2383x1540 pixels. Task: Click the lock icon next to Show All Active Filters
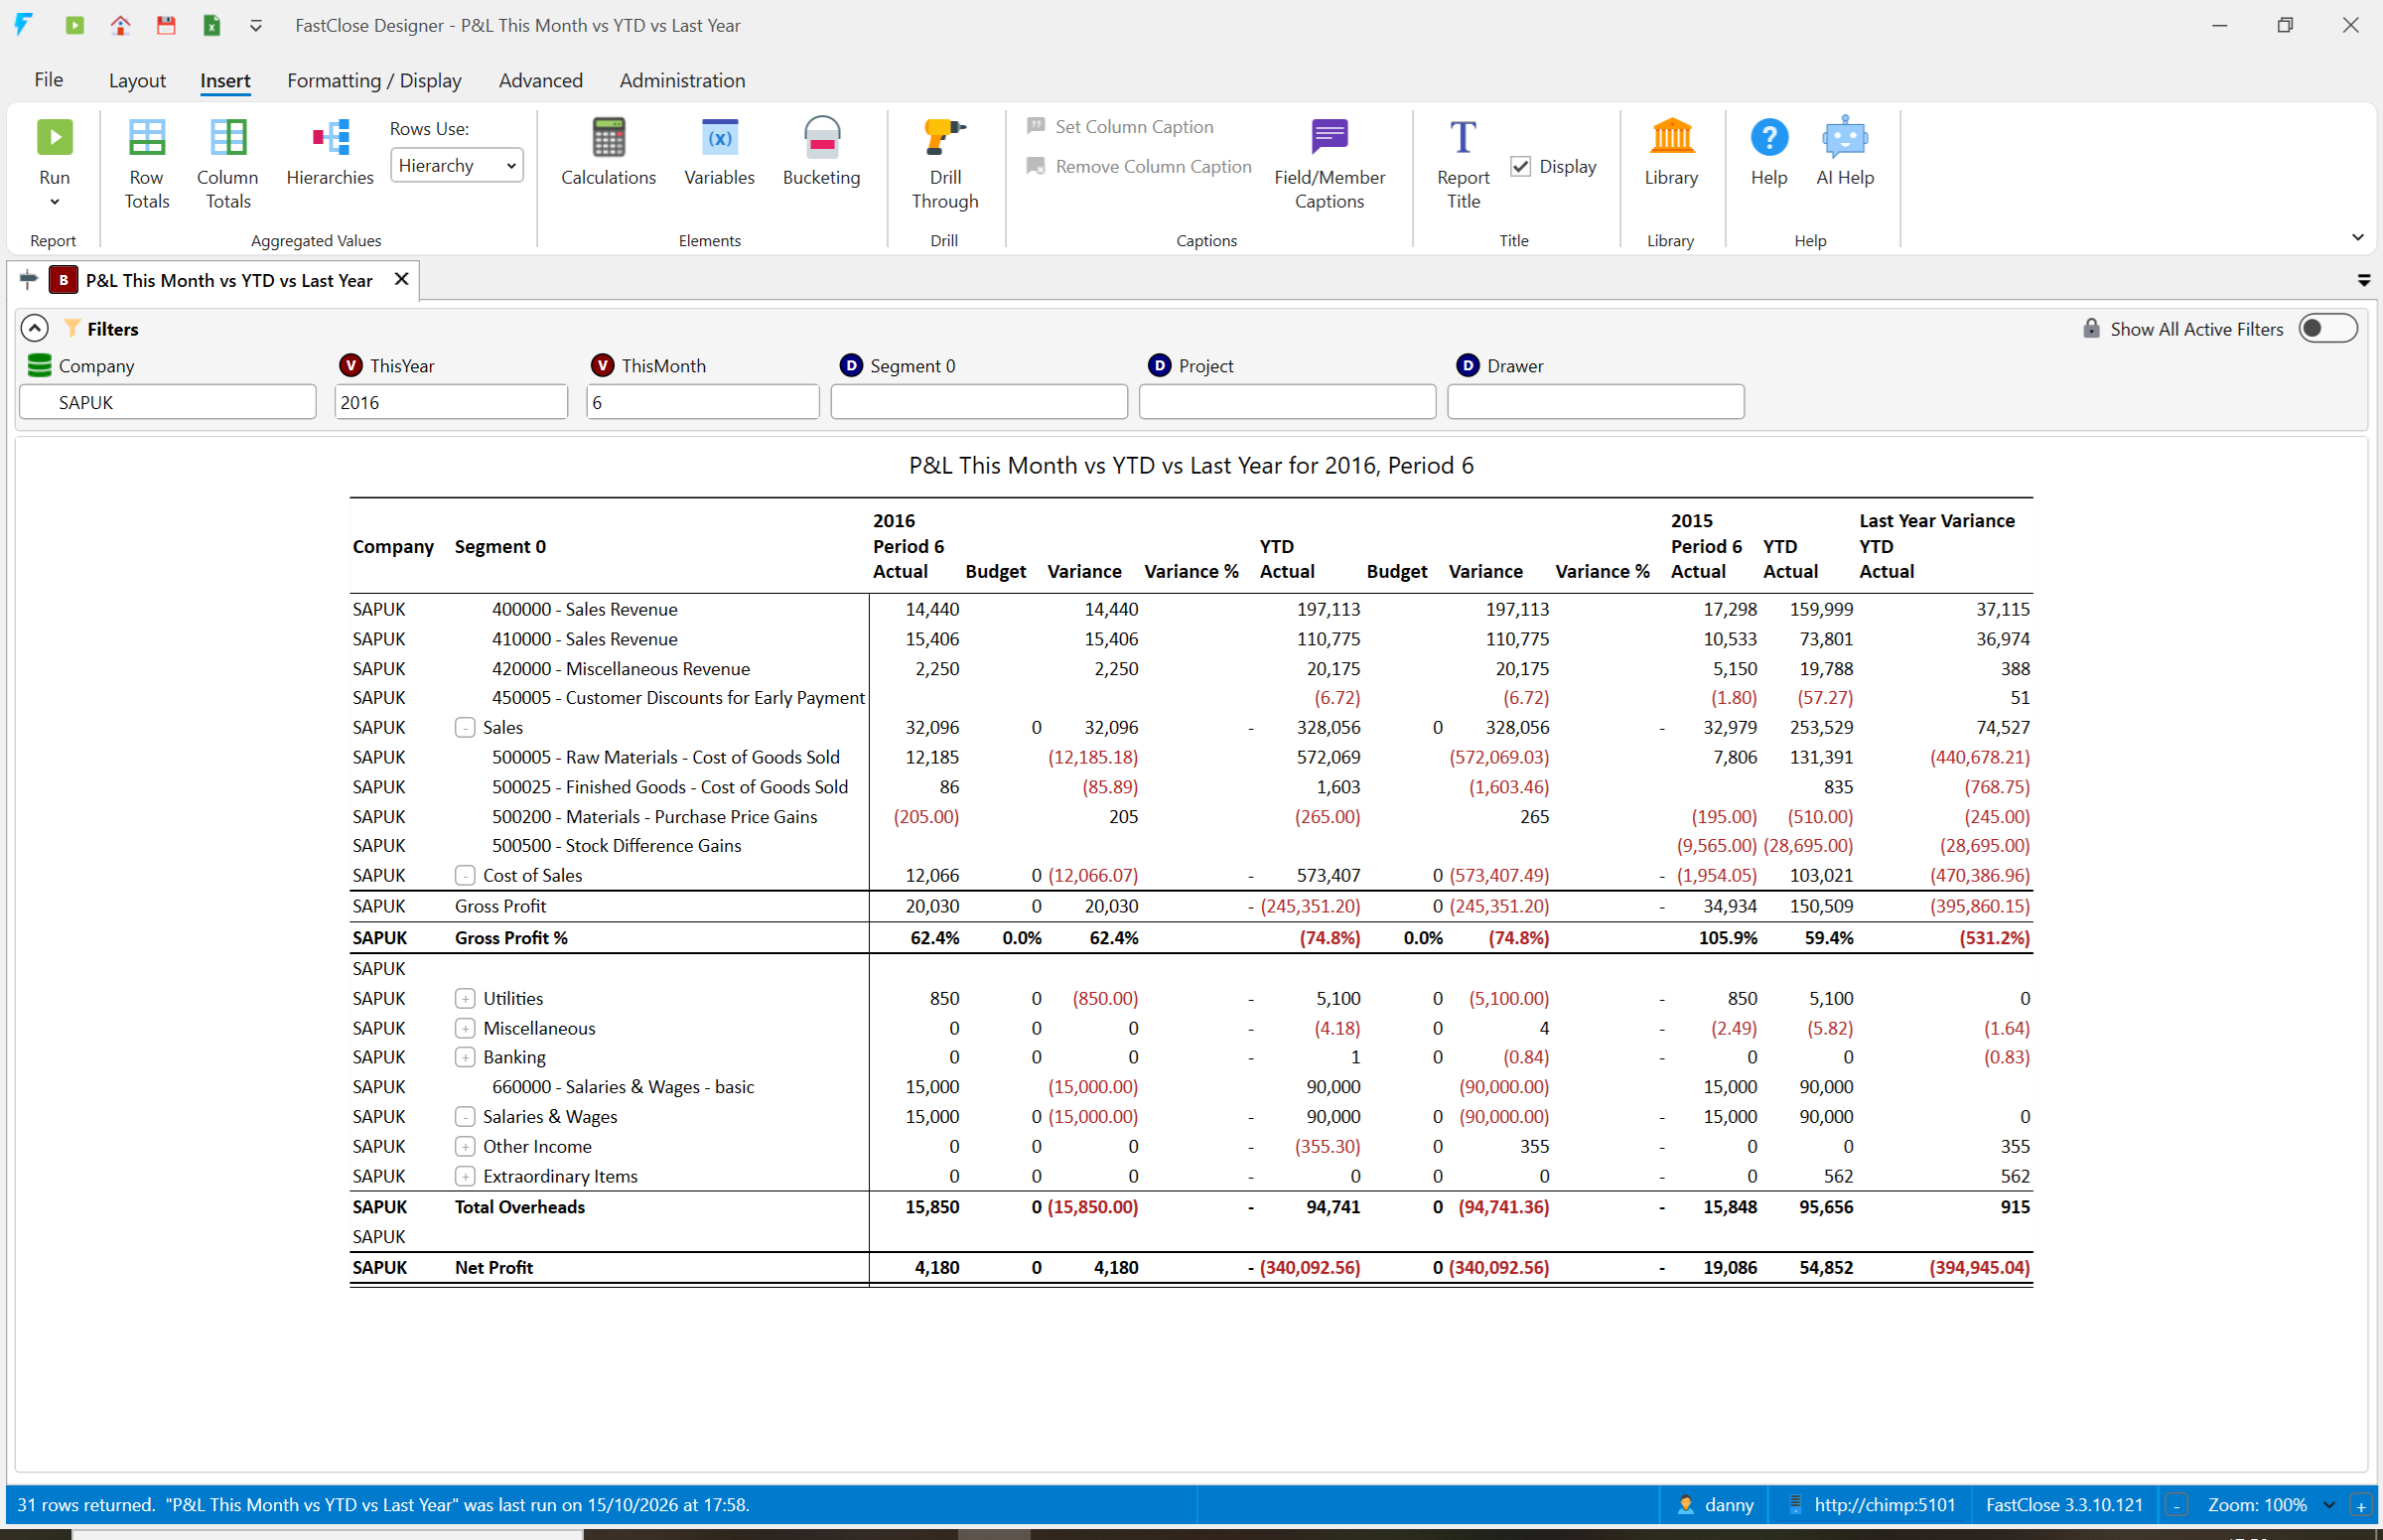tap(2090, 328)
